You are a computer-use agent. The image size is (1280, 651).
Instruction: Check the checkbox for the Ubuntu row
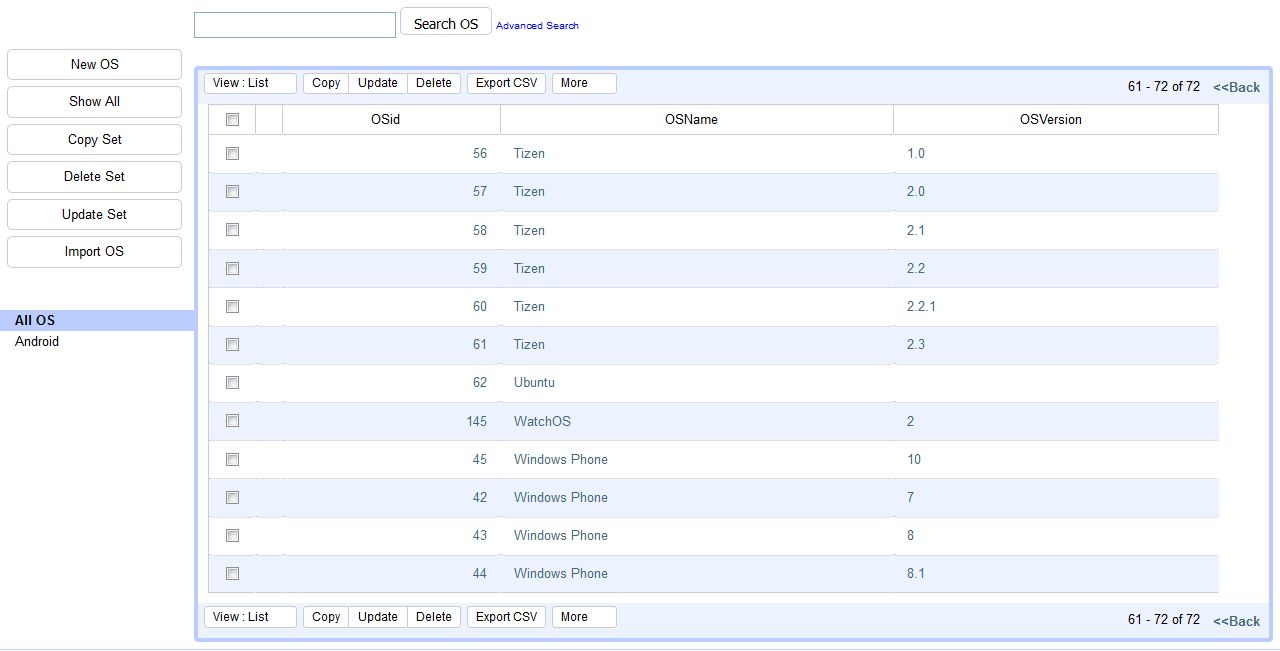[233, 382]
